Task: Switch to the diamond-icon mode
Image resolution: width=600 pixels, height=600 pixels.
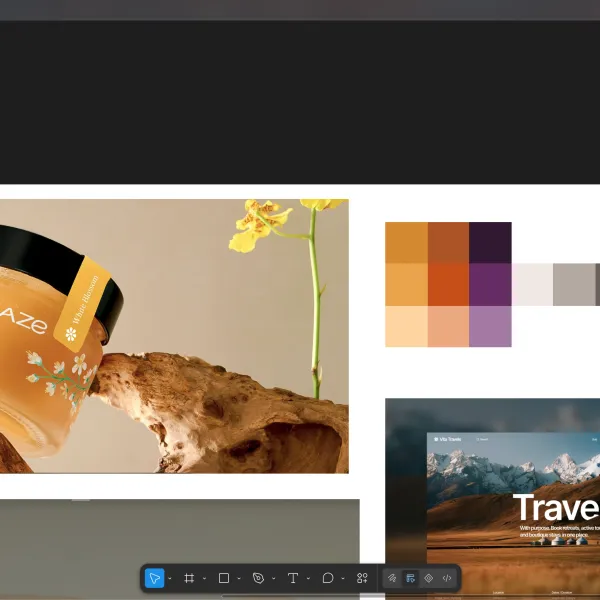Action: (x=429, y=578)
